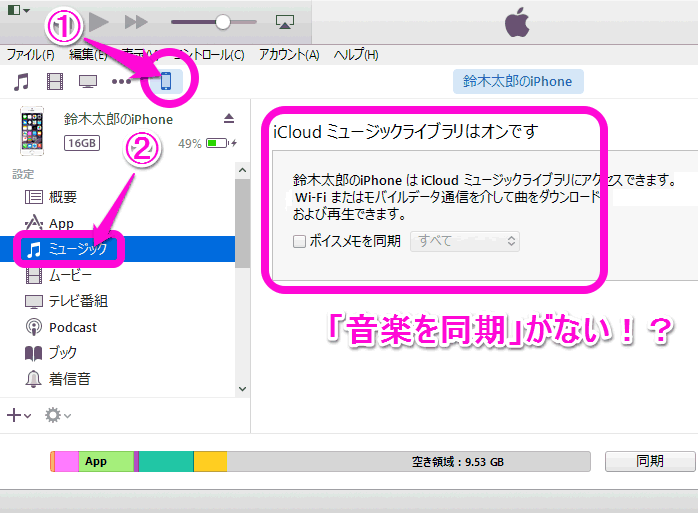
Task: Switch to the Music library note icon
Action: tap(21, 81)
